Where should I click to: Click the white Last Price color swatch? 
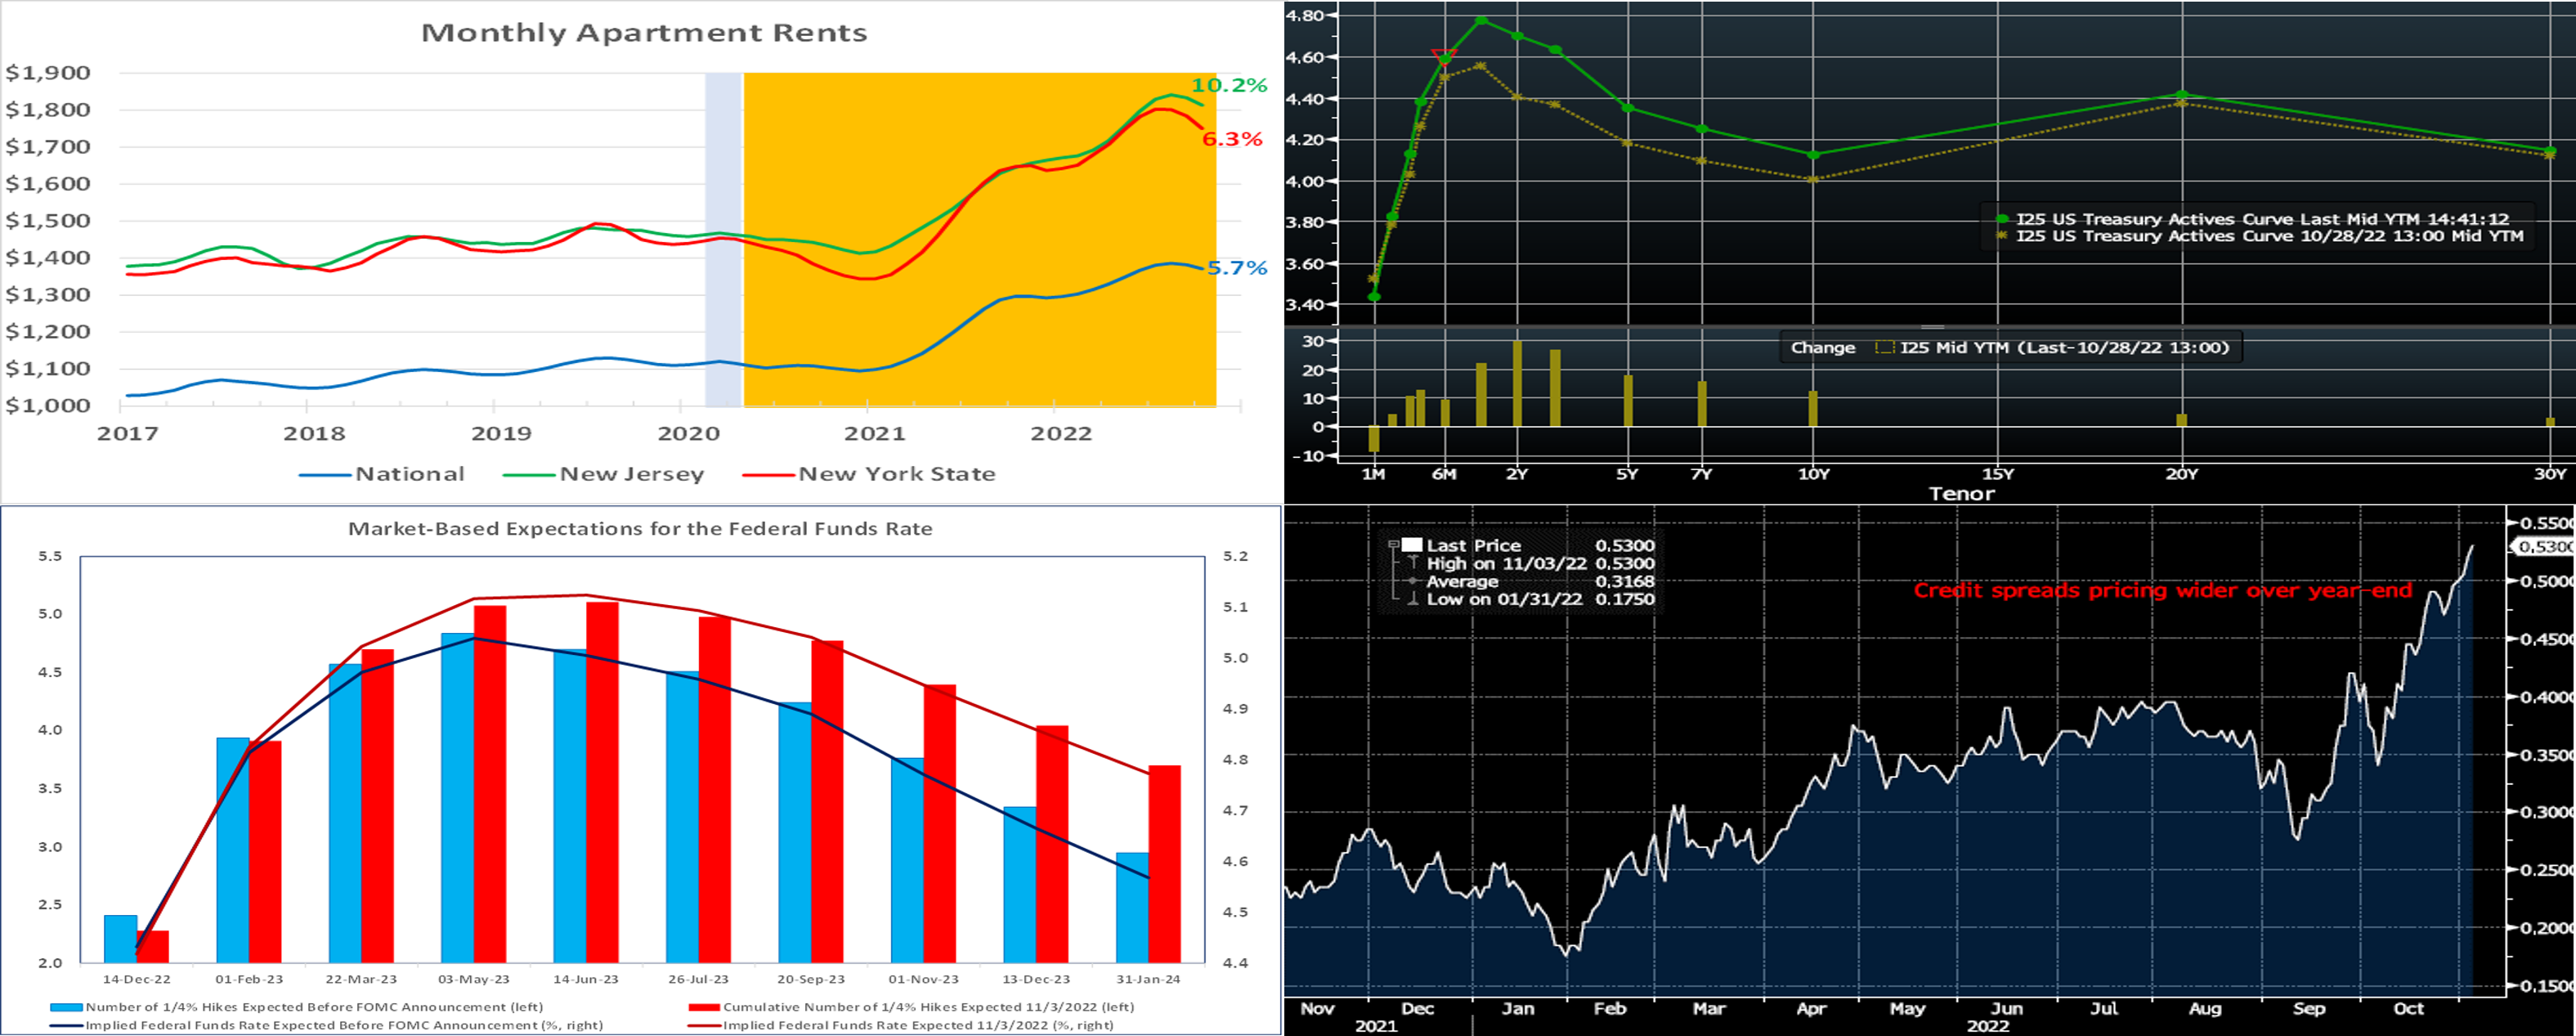pos(1412,545)
